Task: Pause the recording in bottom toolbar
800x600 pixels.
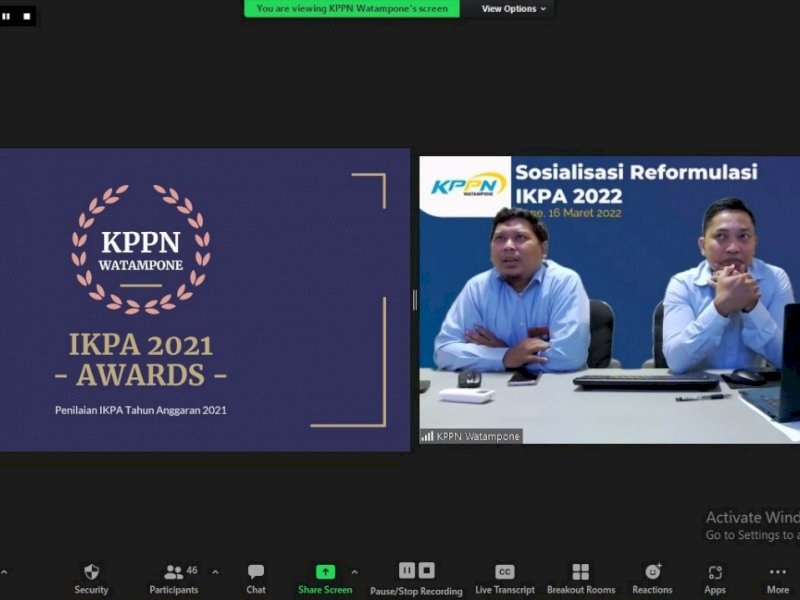Action: click(x=407, y=570)
